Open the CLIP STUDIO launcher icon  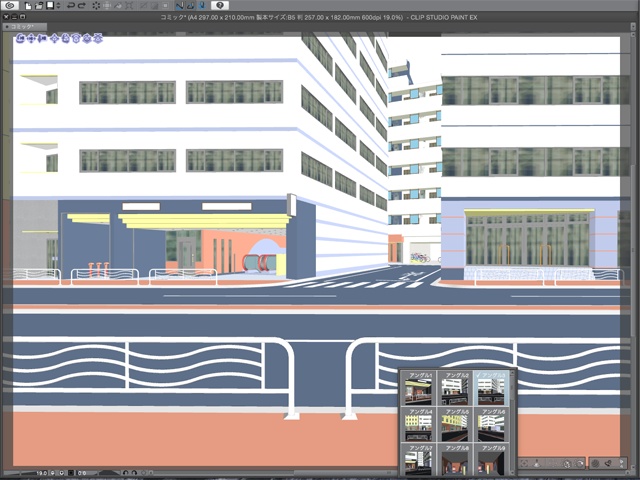[x=9, y=5]
